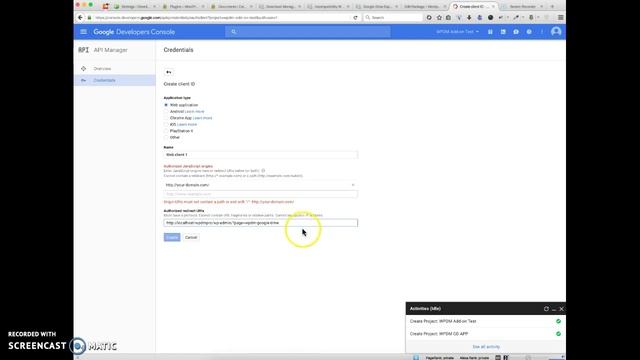This screenshot has width=640, height=360.
Task: Open Learn more link beside Chrome App
Action: point(202,118)
